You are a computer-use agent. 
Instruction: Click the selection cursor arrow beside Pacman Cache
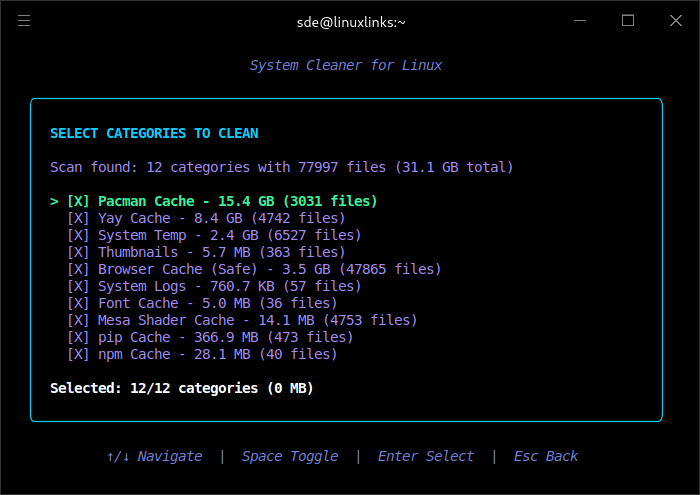54,201
